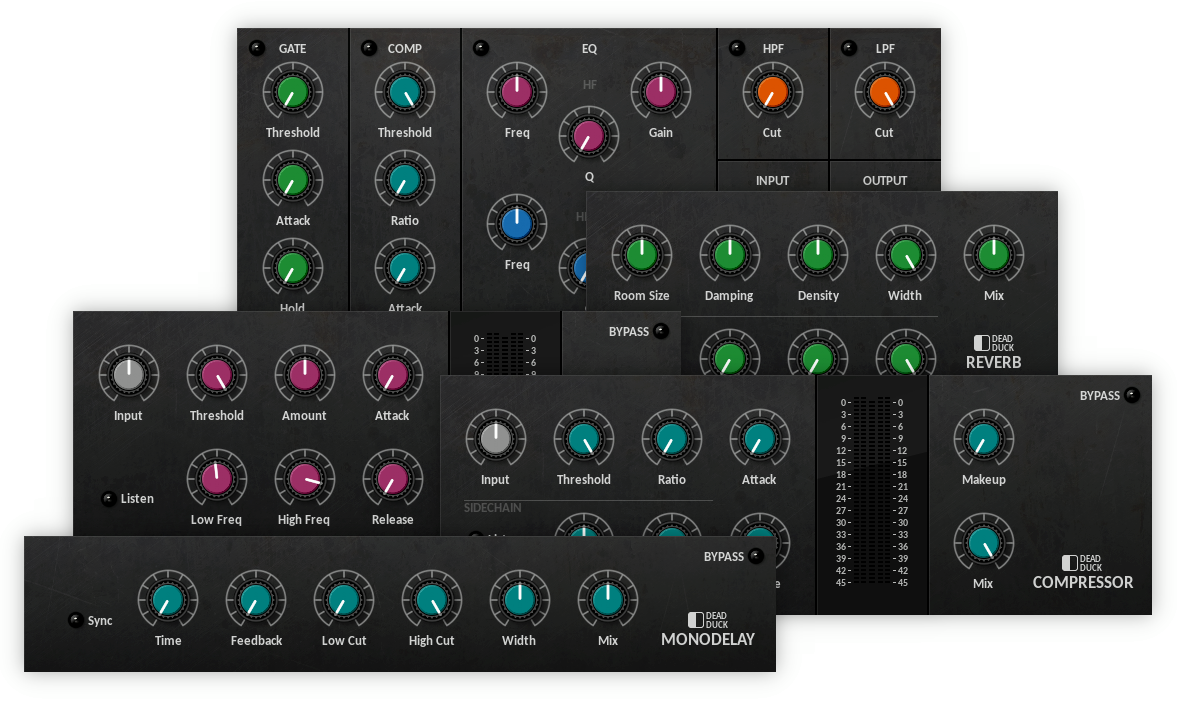Screen dimensions: 1177x701
Task: Click the Dead Duck logo in Monodelay plugin
Action: tap(708, 620)
